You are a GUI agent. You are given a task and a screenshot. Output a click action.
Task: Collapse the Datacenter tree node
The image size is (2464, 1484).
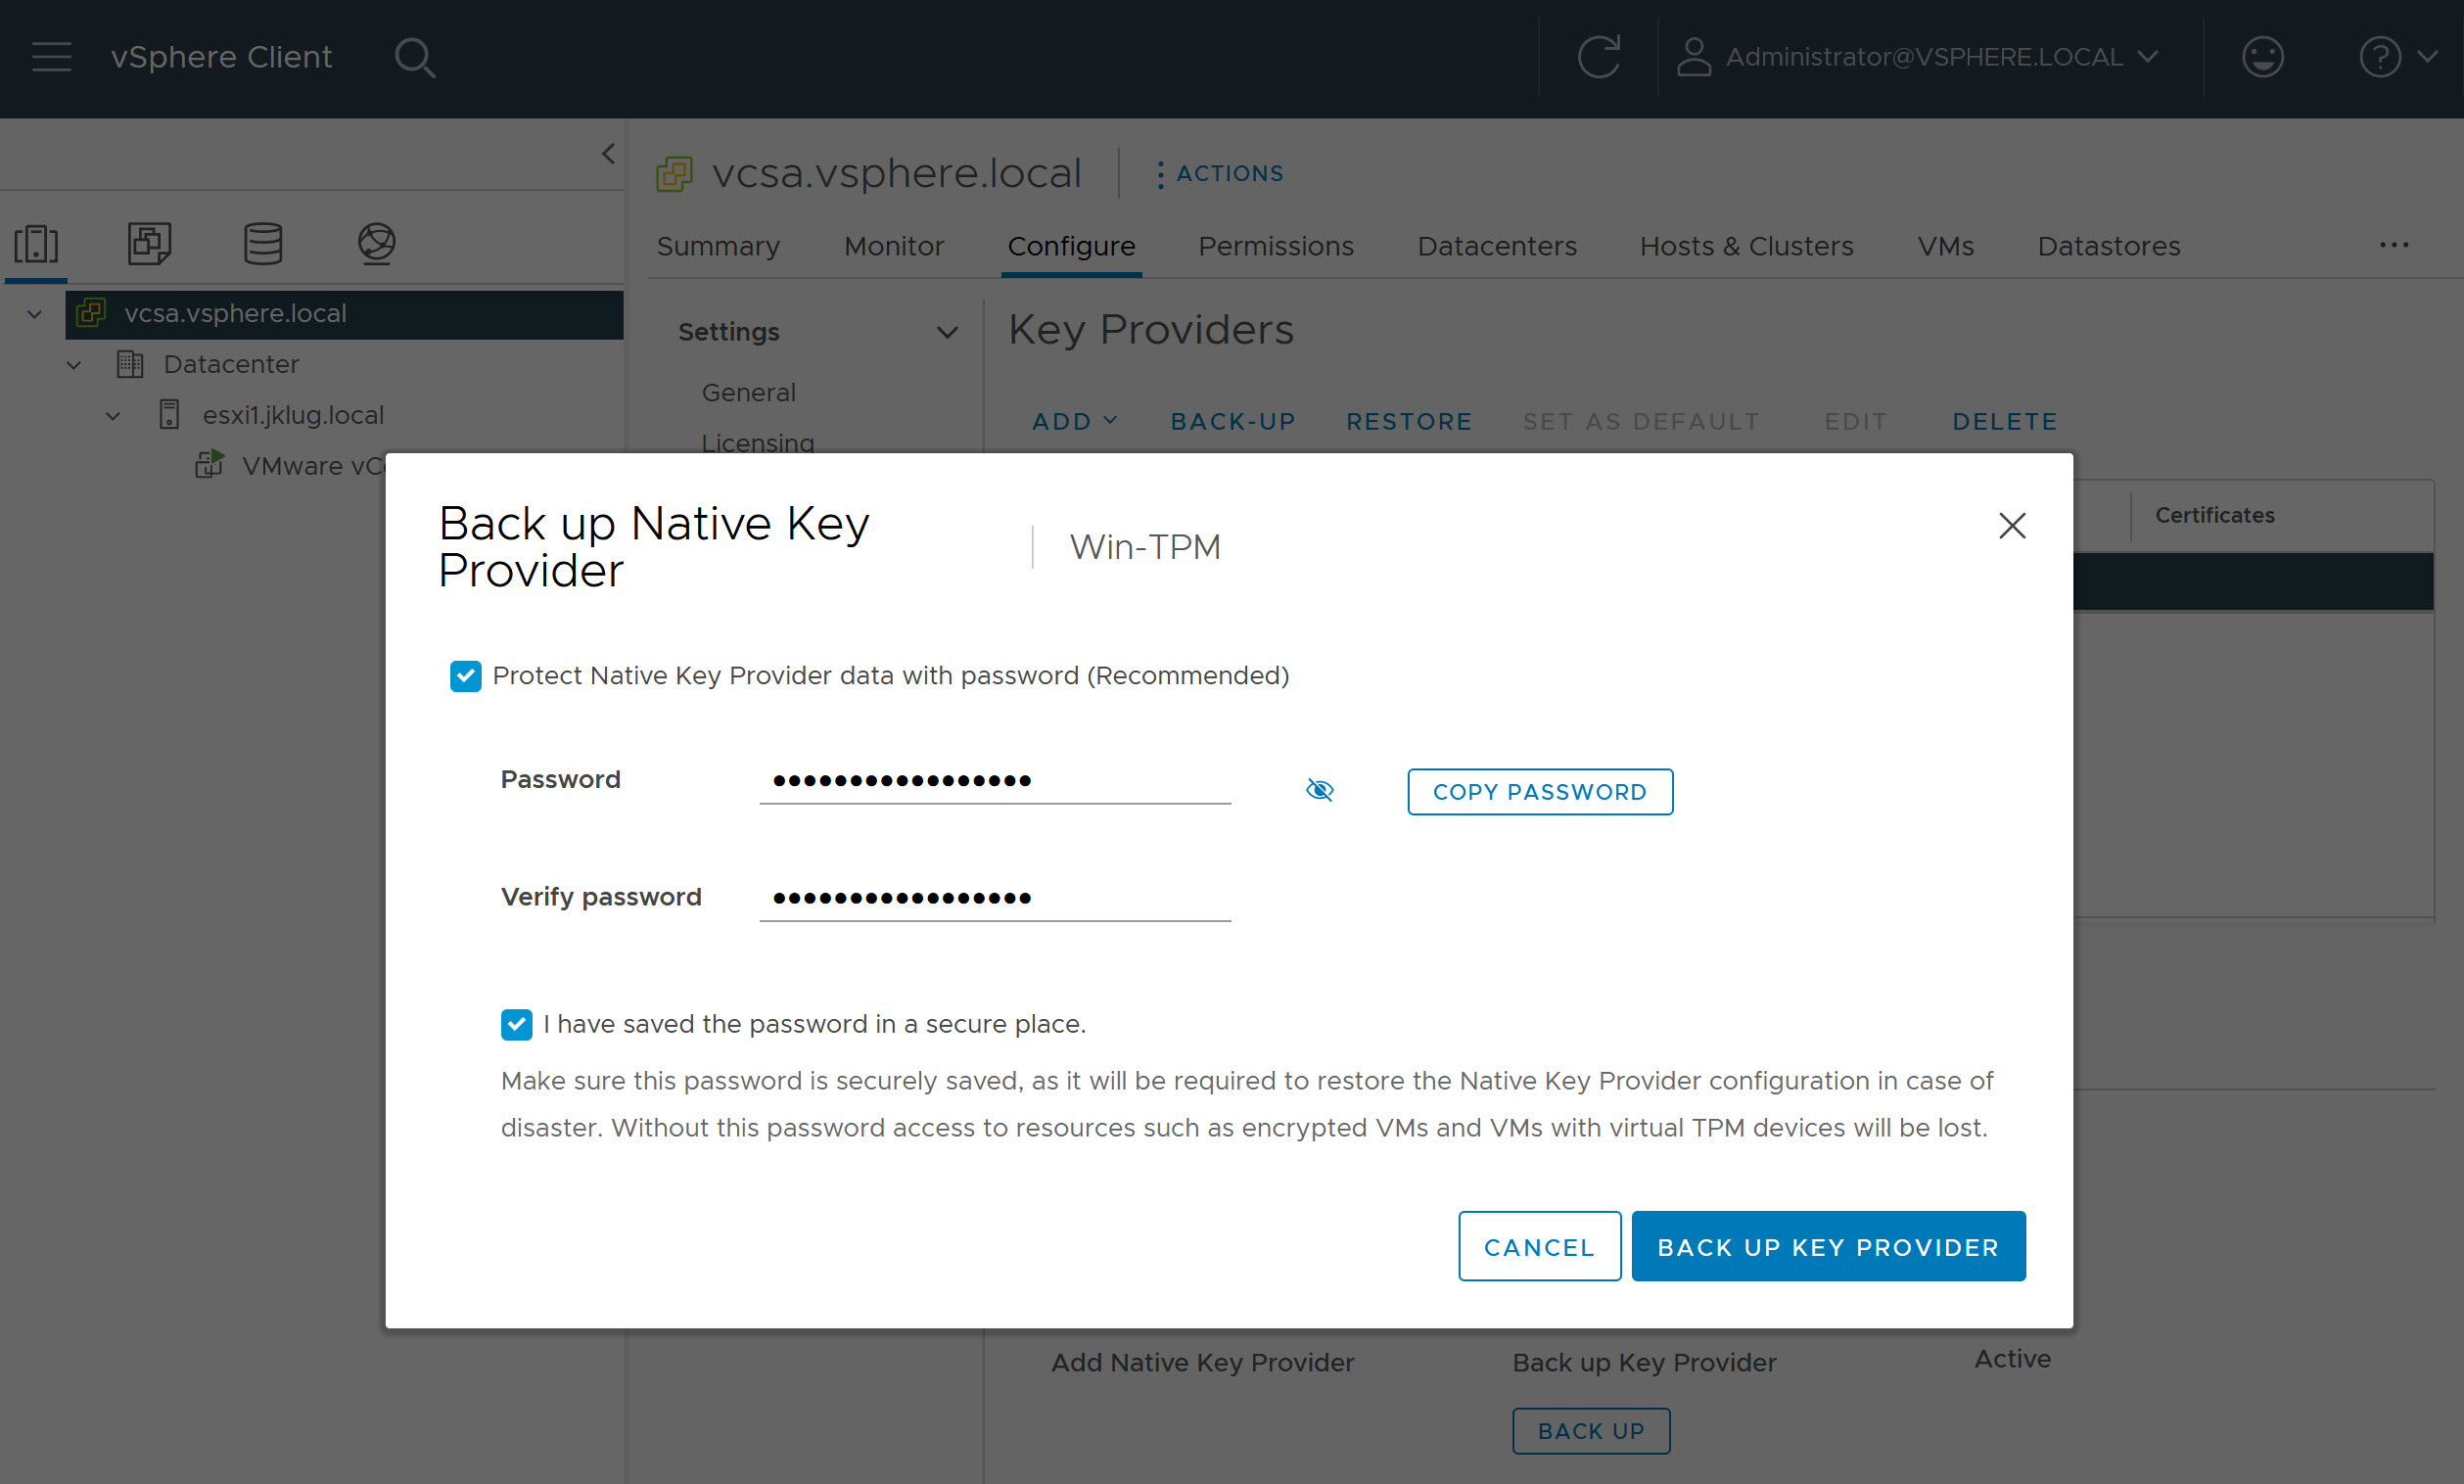click(x=74, y=365)
